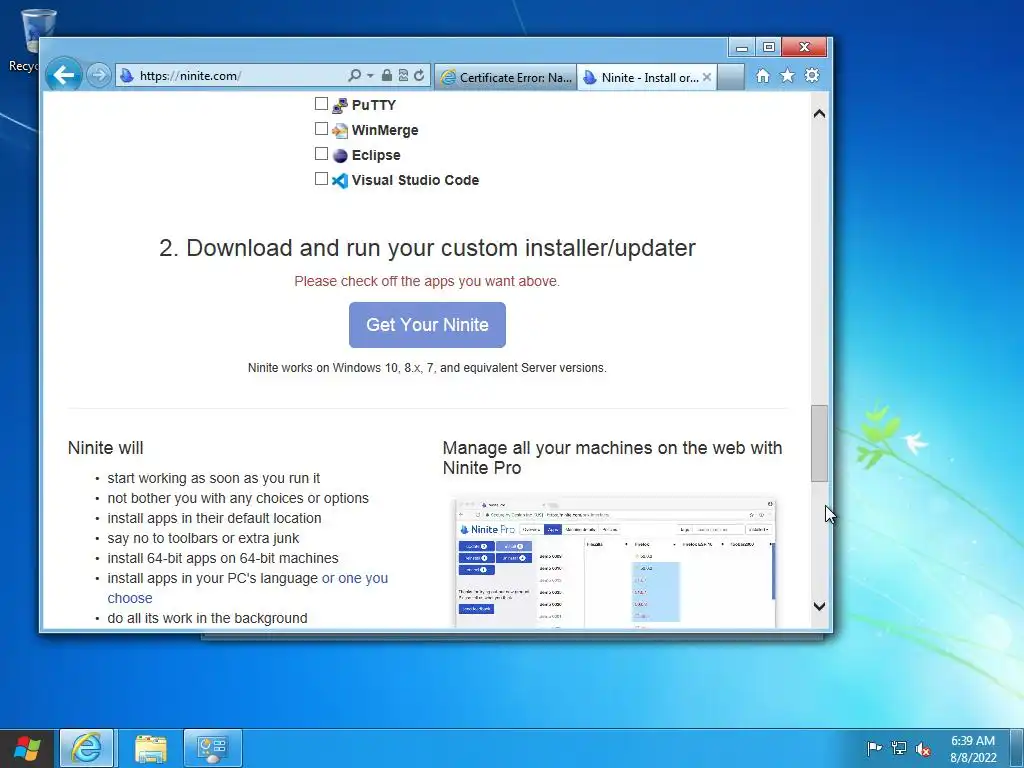The image size is (1024, 768).
Task: Click the 'Manage all your machines' heading
Action: pos(613,458)
